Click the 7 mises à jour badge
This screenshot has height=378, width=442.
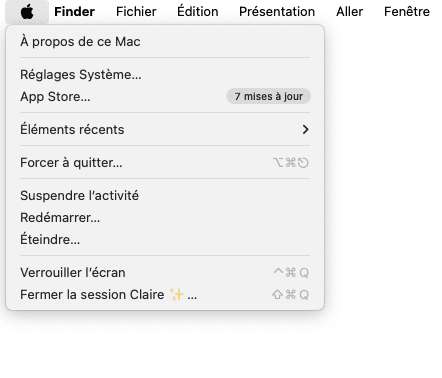[x=268, y=96]
